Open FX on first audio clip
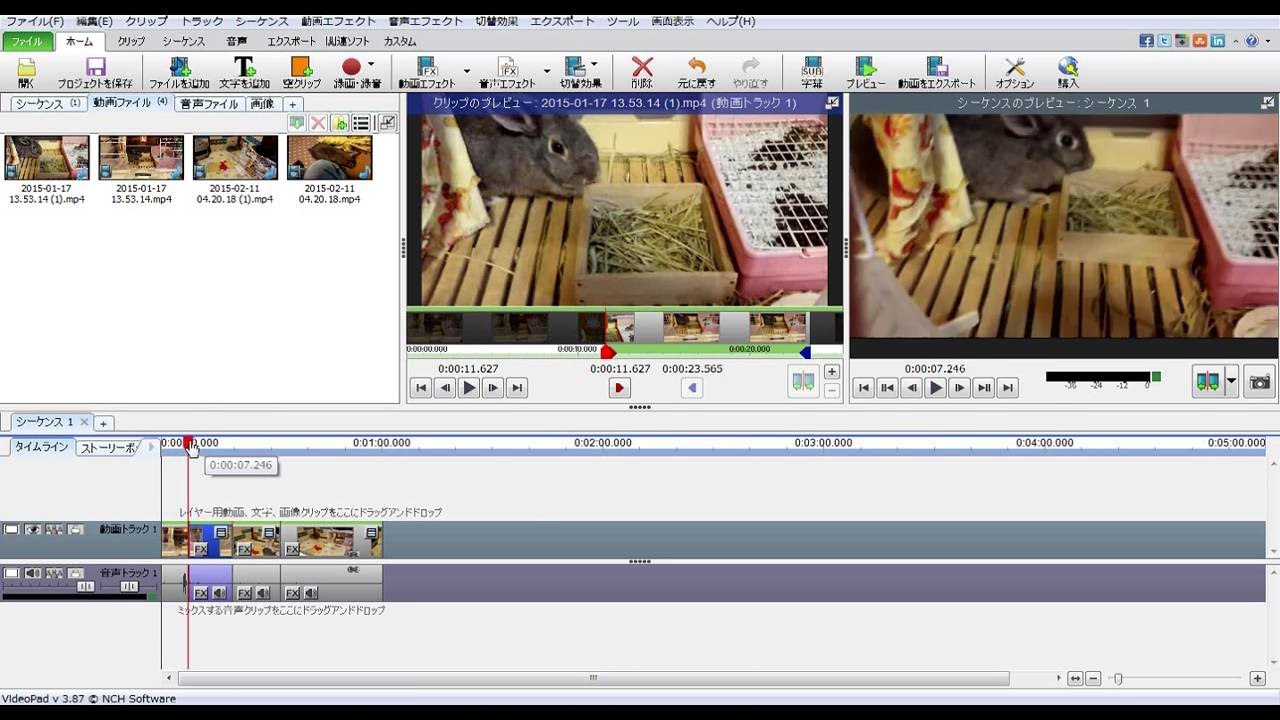1280x720 pixels. [x=200, y=593]
